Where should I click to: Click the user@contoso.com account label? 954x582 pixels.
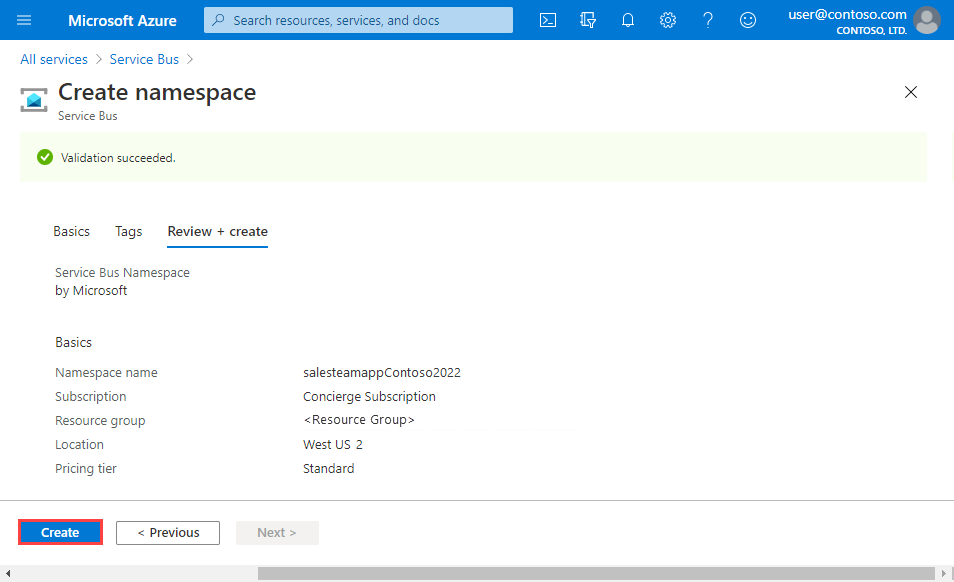click(847, 15)
